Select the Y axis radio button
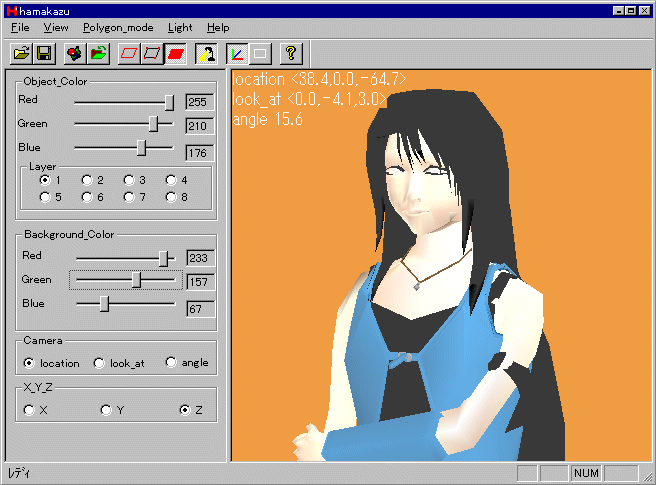656x485 pixels. pyautogui.click(x=106, y=410)
